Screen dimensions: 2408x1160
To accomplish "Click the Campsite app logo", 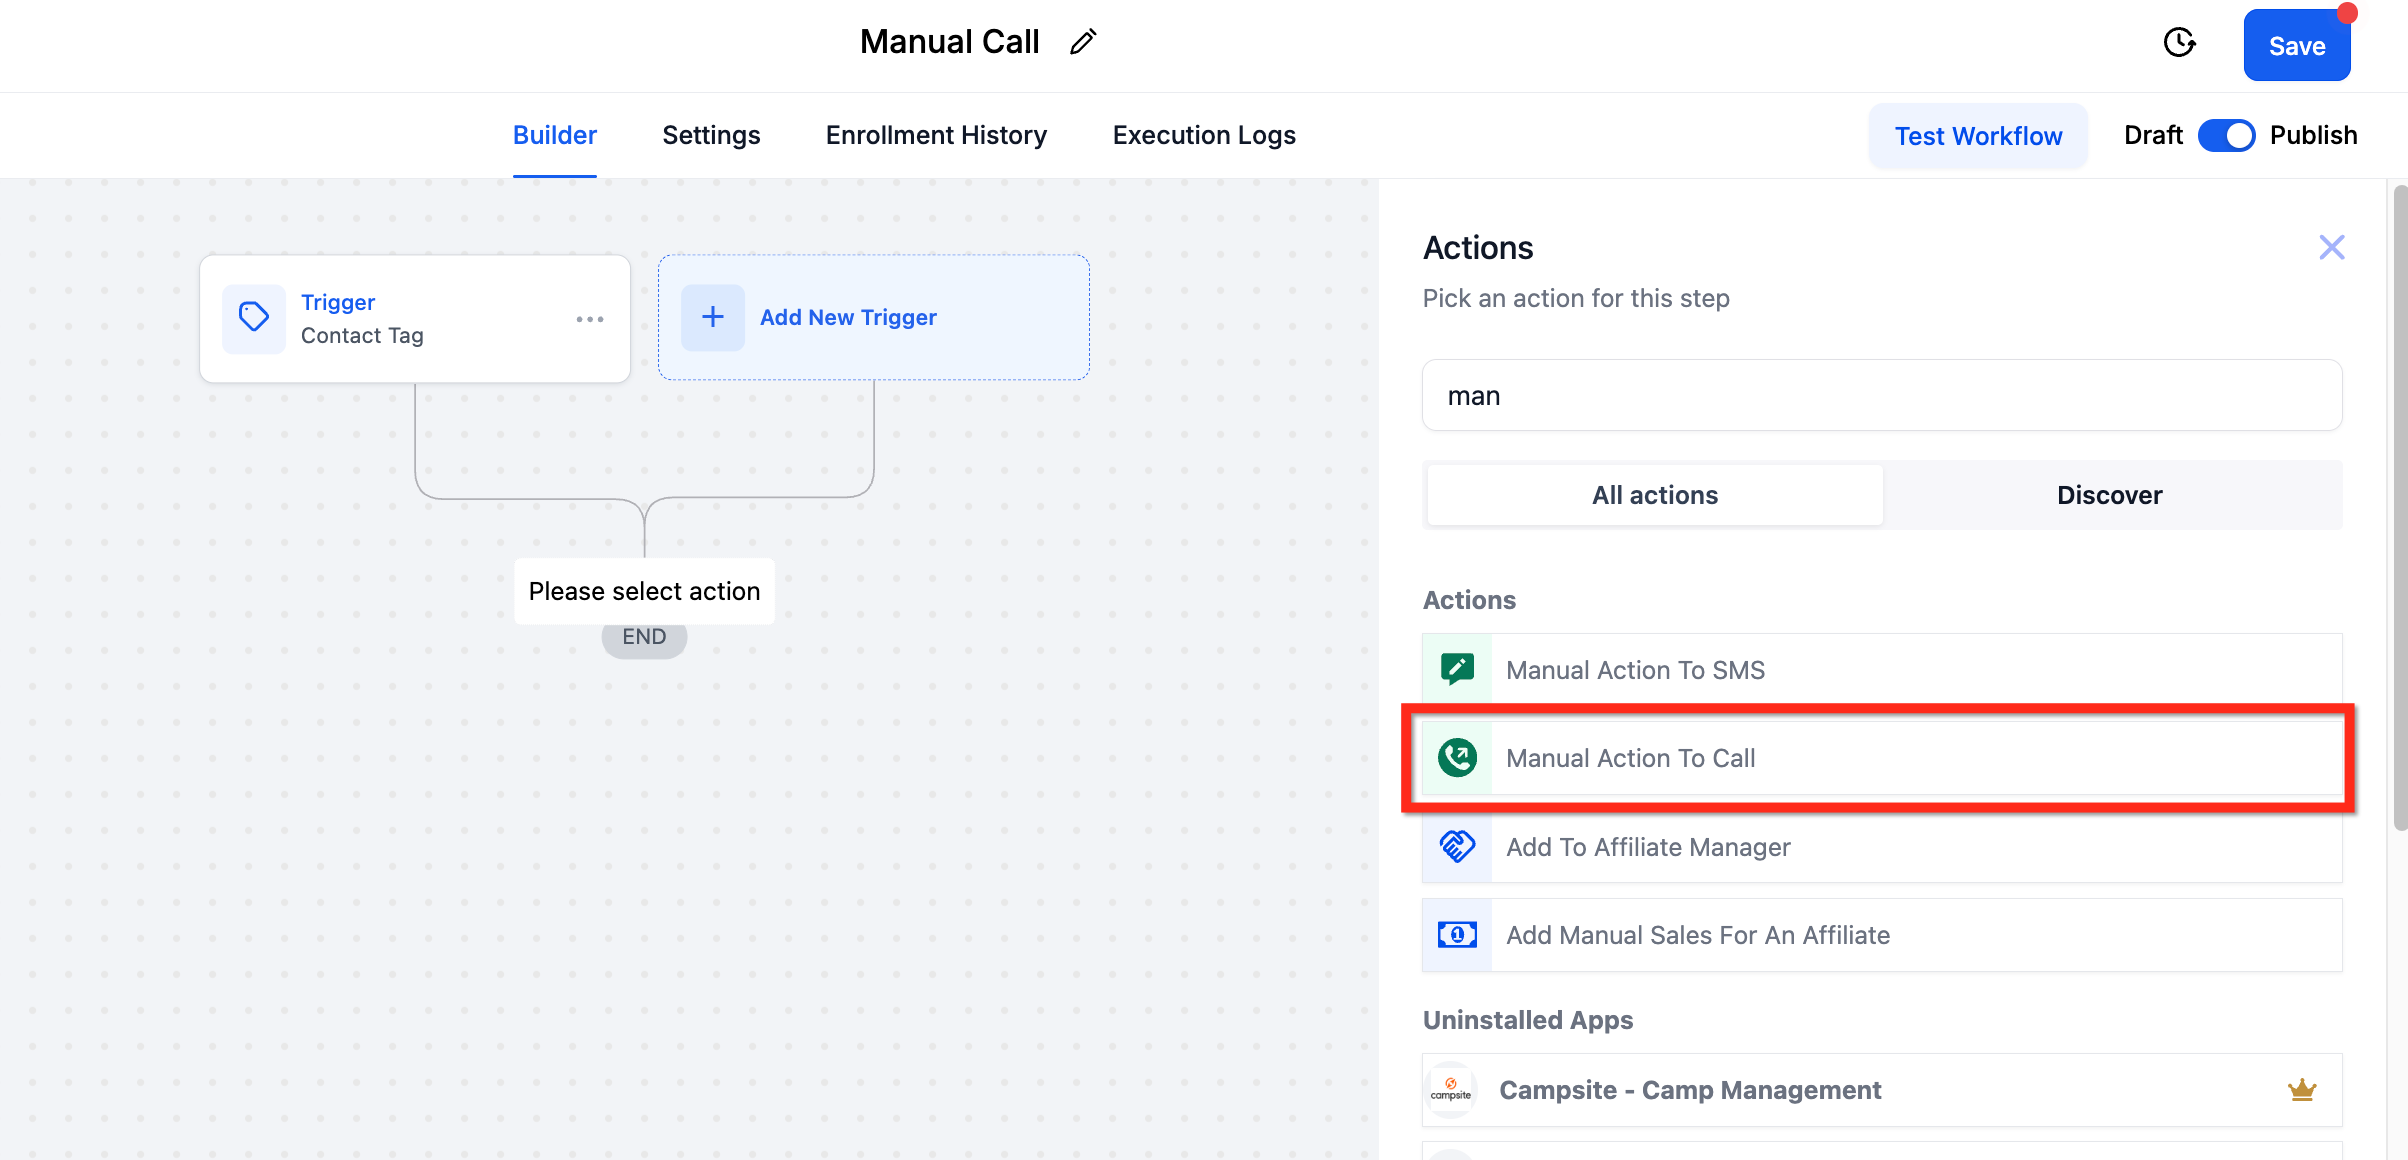I will coord(1451,1090).
